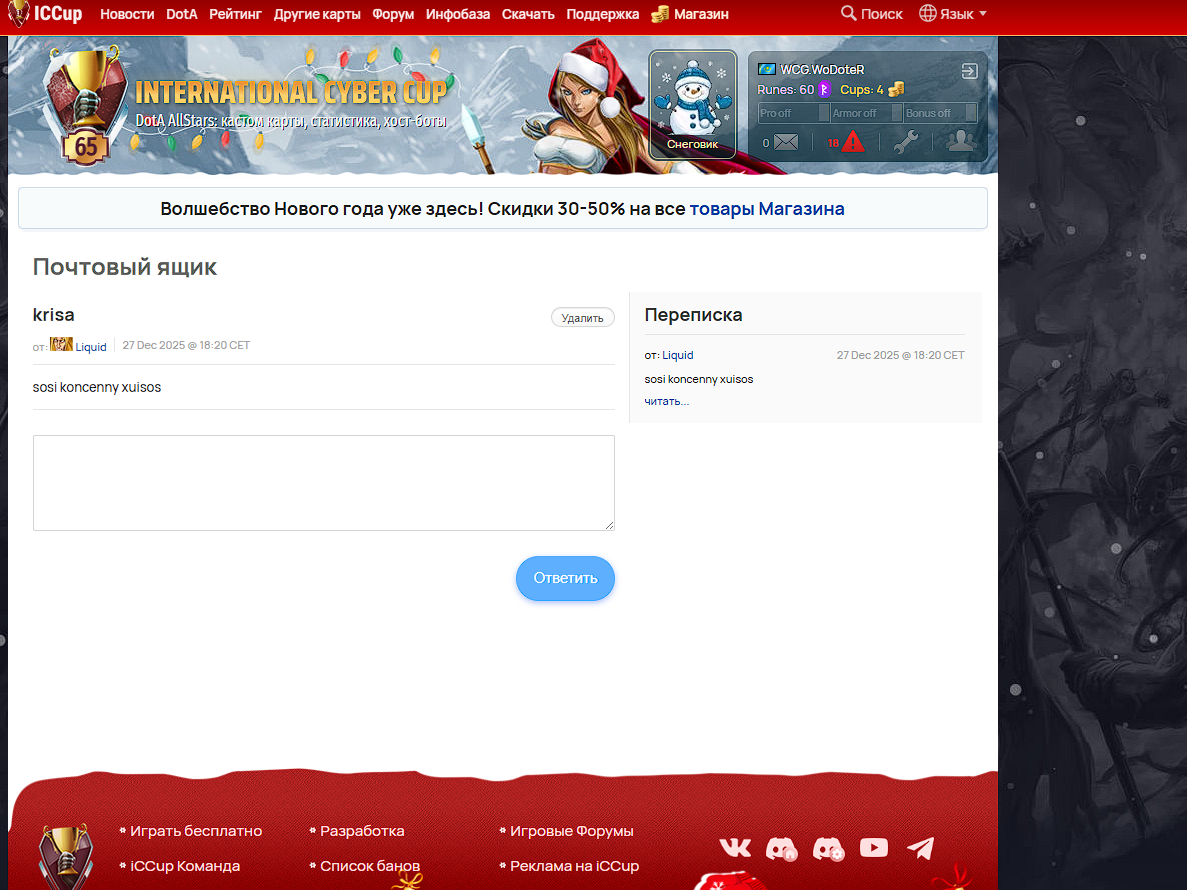1187x890 pixels.
Task: Open iCCup Команда footer link
Action: (x=185, y=866)
